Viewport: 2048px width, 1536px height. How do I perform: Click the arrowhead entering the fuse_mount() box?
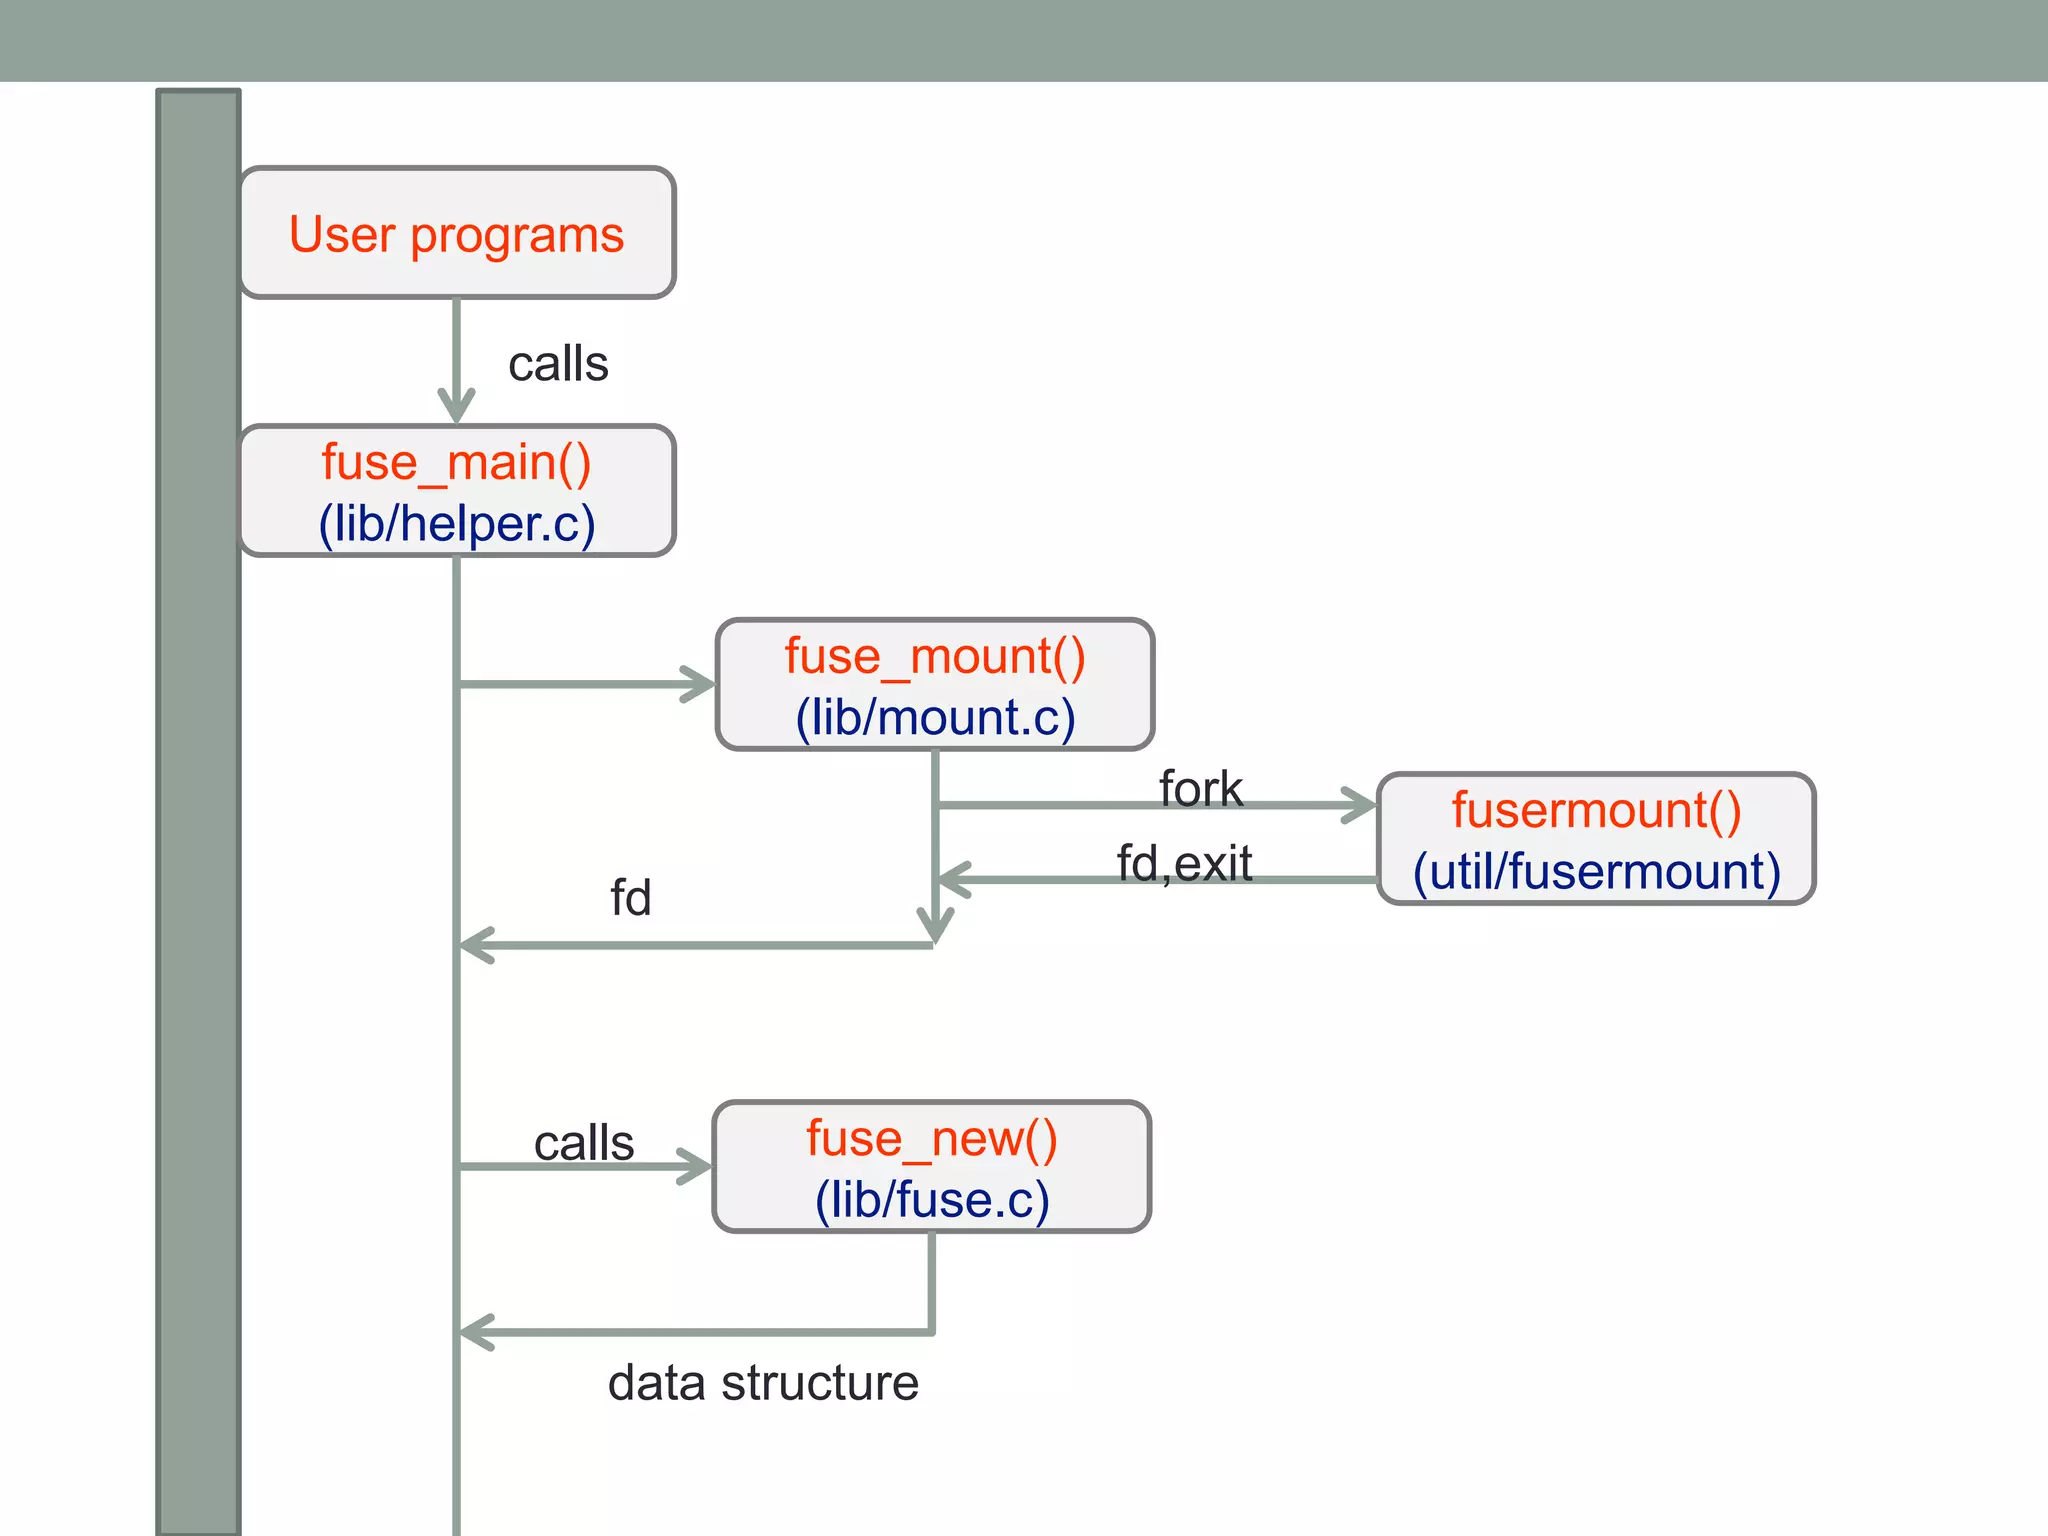[x=698, y=685]
